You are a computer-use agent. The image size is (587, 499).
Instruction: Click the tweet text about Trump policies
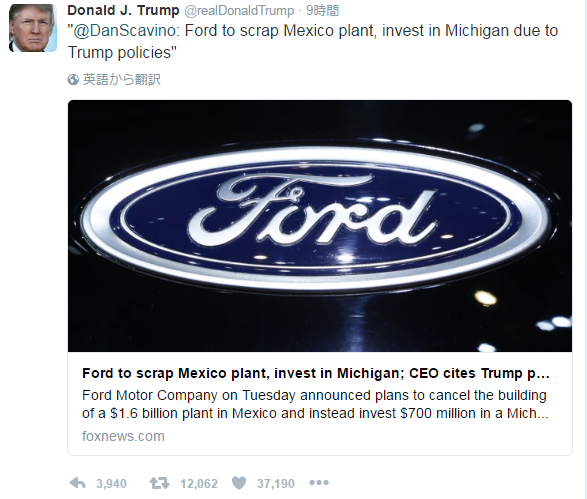click(313, 42)
